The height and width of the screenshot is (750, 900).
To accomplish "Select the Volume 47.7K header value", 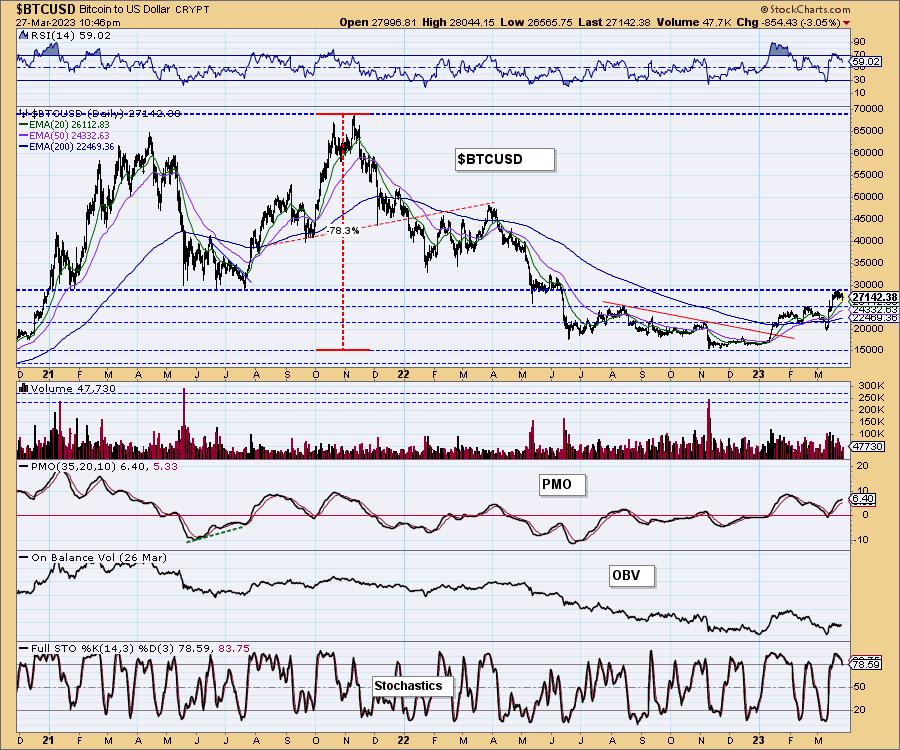I will pyautogui.click(x=694, y=22).
